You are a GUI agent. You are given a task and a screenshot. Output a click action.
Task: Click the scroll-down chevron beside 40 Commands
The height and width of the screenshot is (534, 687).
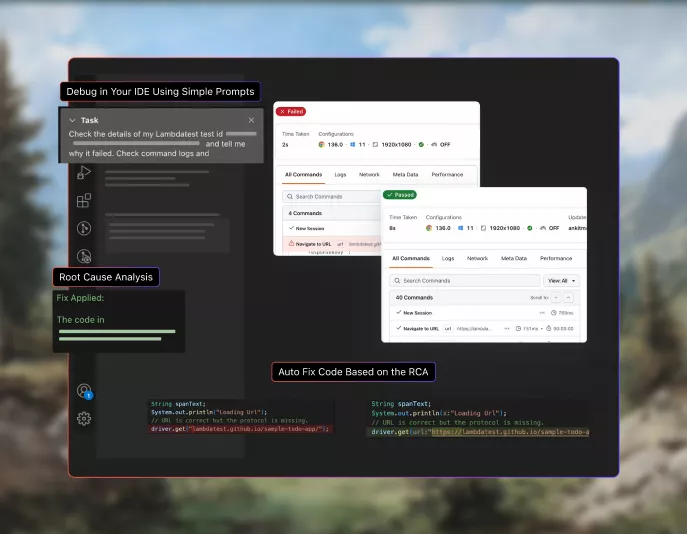point(556,297)
